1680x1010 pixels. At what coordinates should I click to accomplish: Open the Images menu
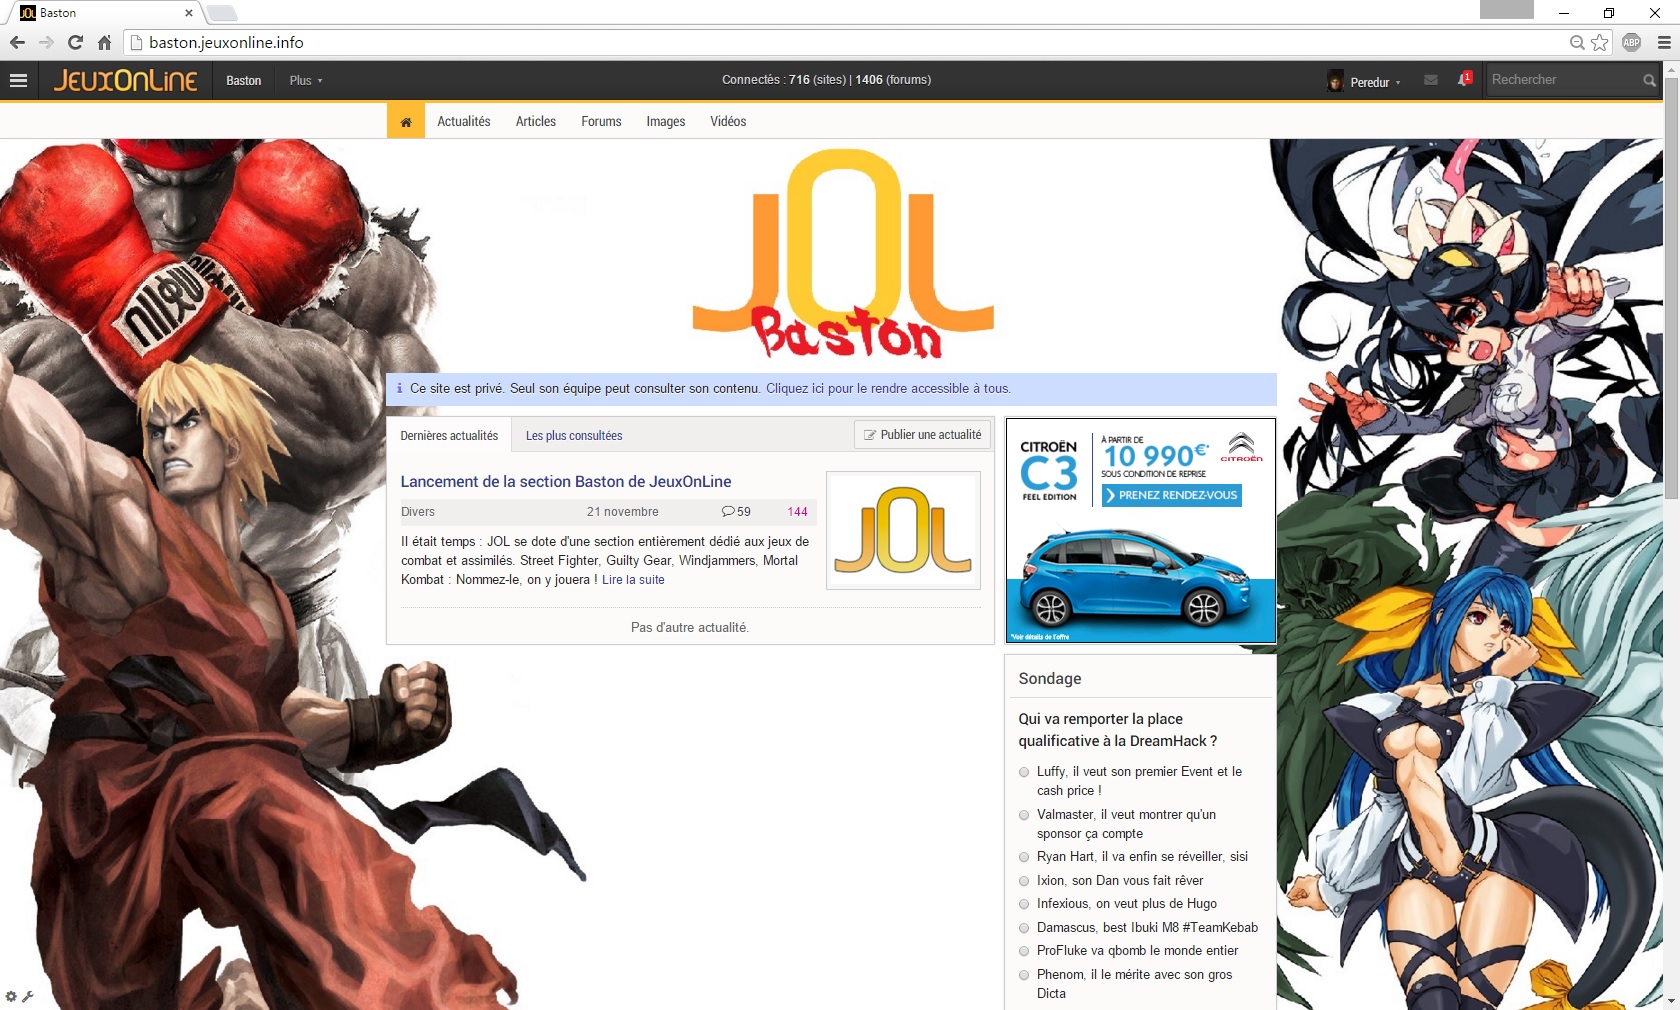click(x=666, y=121)
